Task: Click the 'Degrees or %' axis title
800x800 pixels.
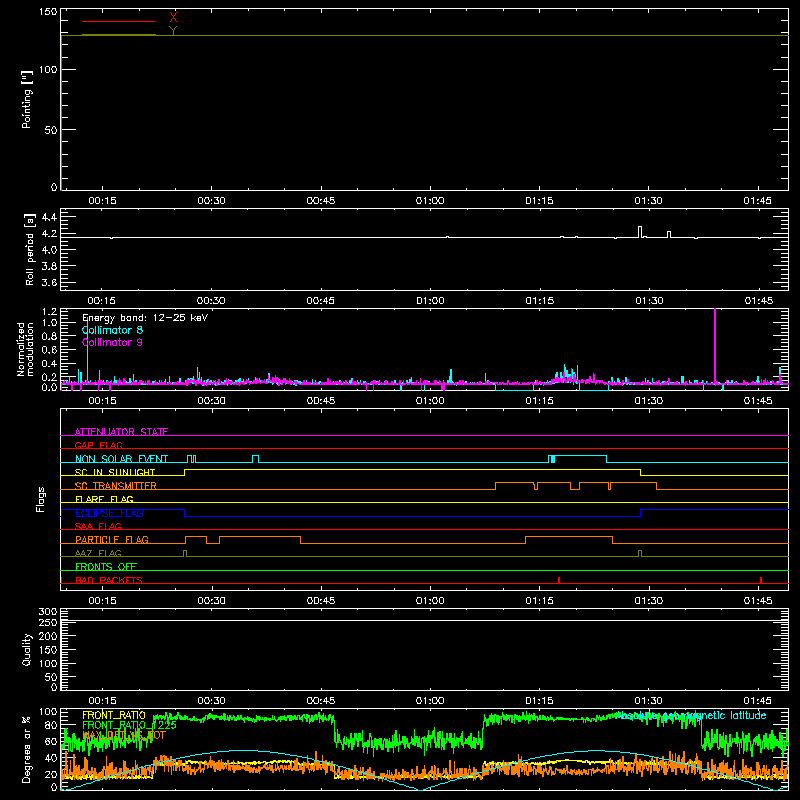Action: [x=26, y=749]
